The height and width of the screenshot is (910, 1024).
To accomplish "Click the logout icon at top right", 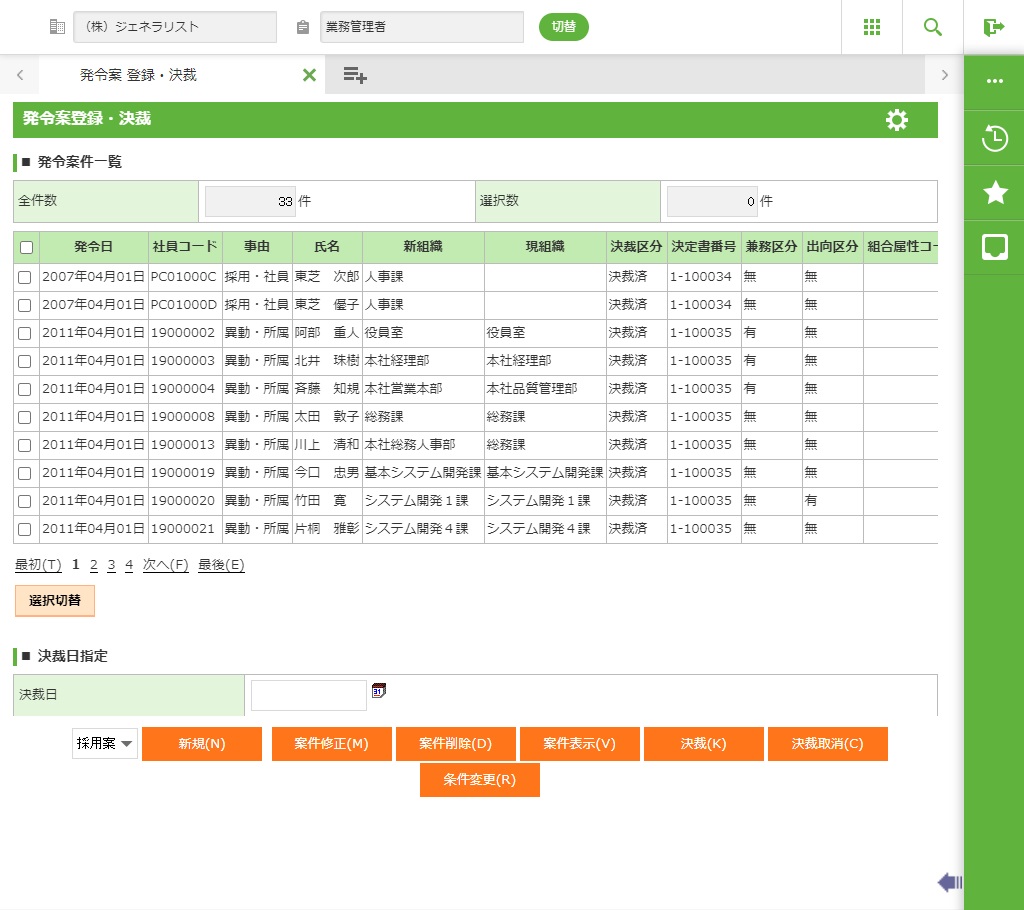I will (x=993, y=27).
